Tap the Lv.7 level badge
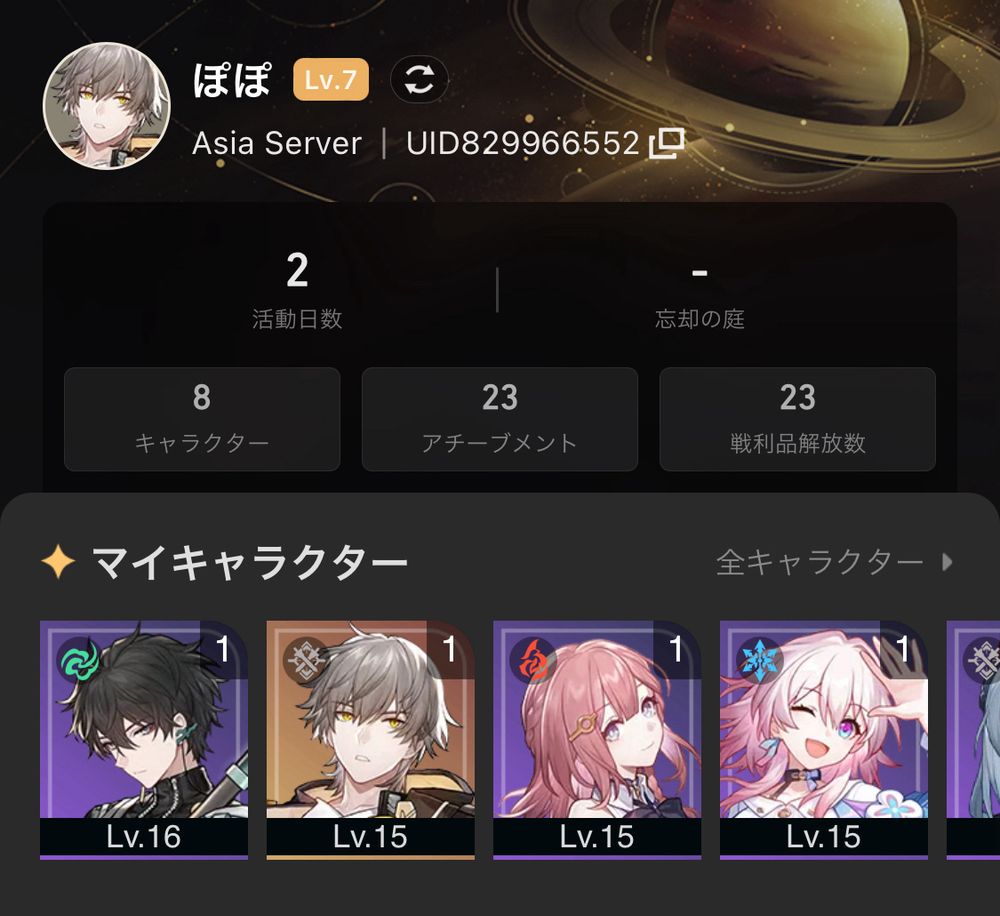This screenshot has width=1000, height=916. coord(331,80)
